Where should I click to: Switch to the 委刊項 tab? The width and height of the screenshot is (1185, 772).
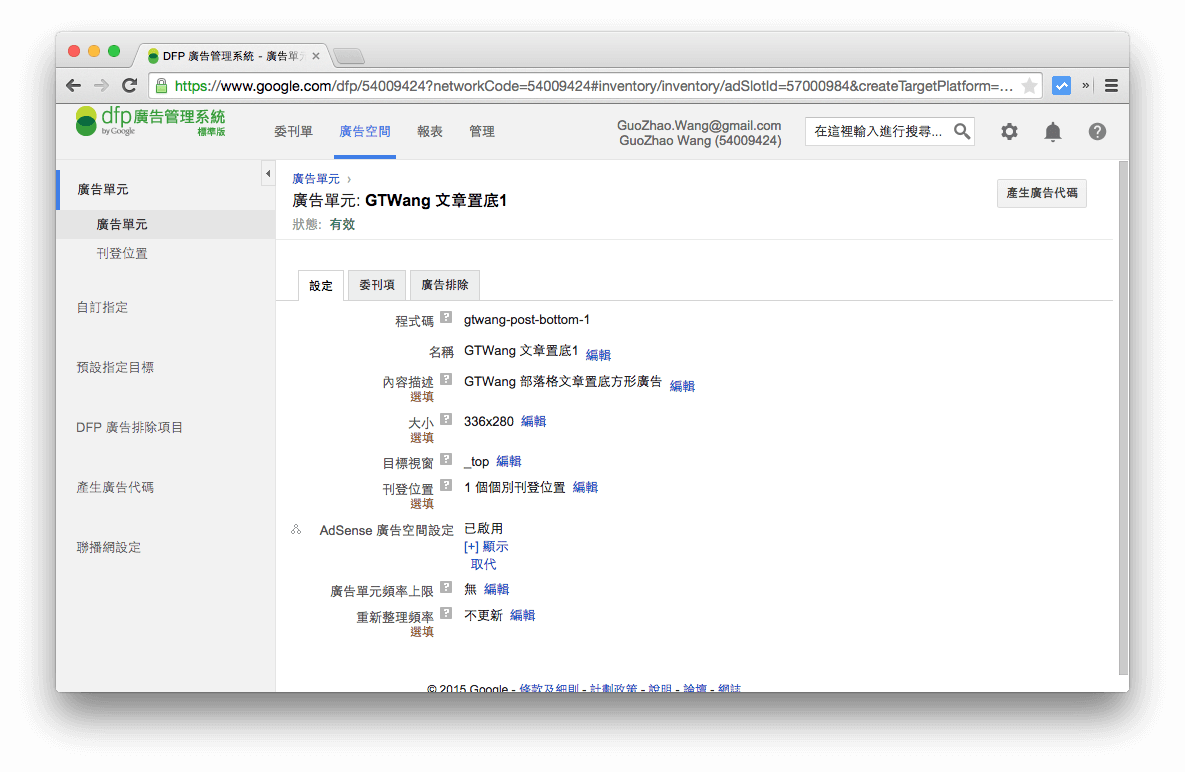pos(377,285)
